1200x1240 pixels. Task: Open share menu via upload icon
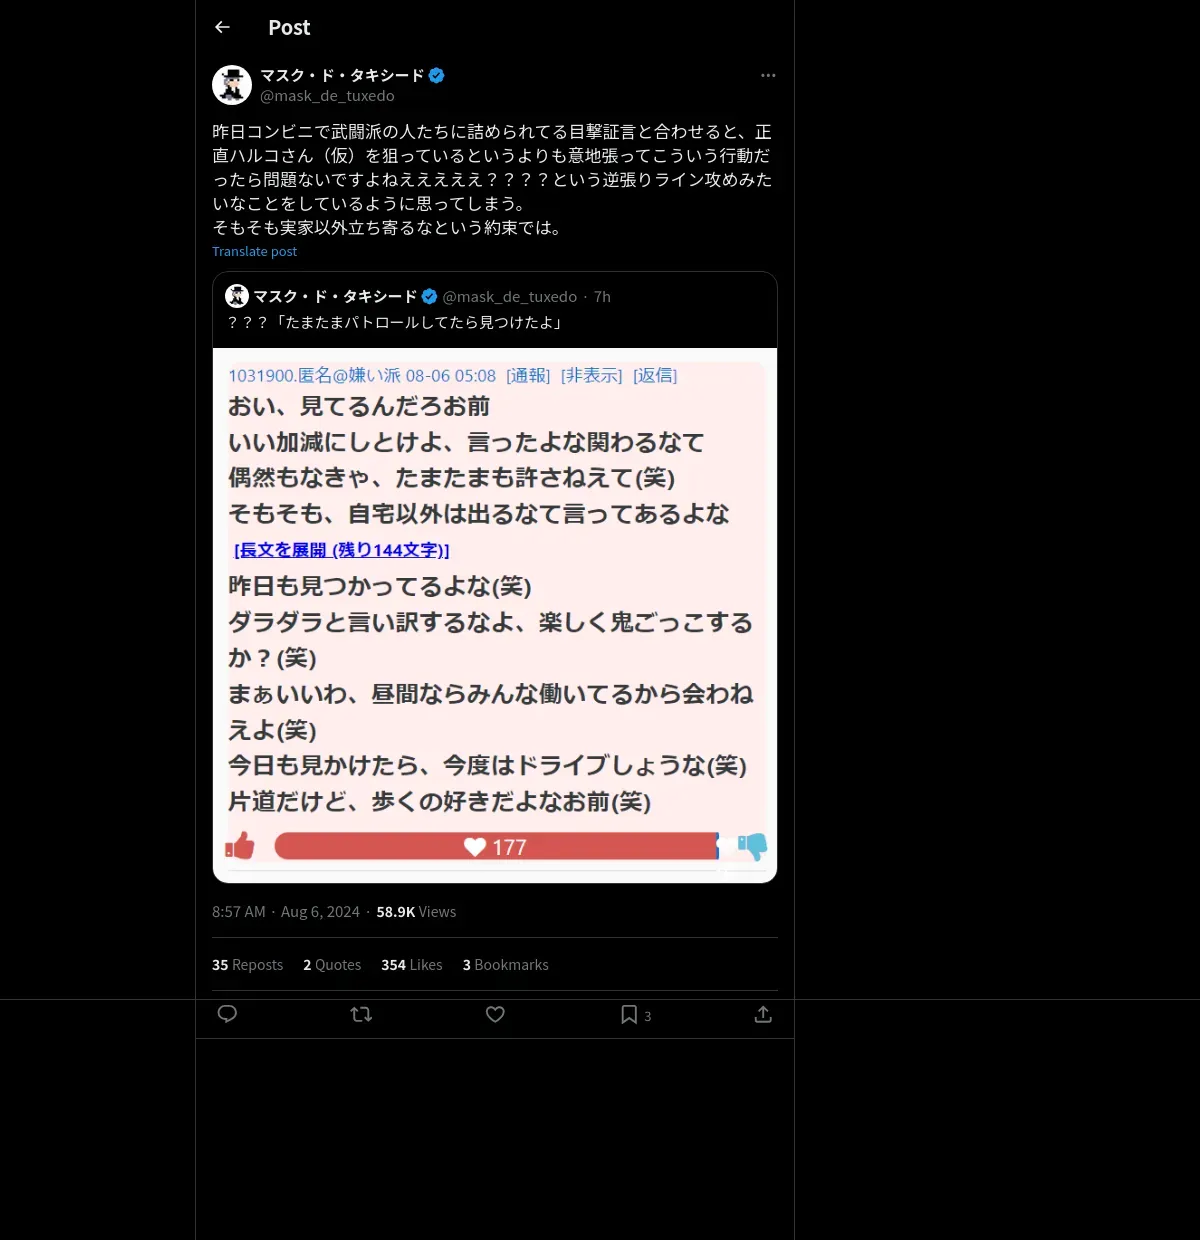click(x=763, y=1014)
